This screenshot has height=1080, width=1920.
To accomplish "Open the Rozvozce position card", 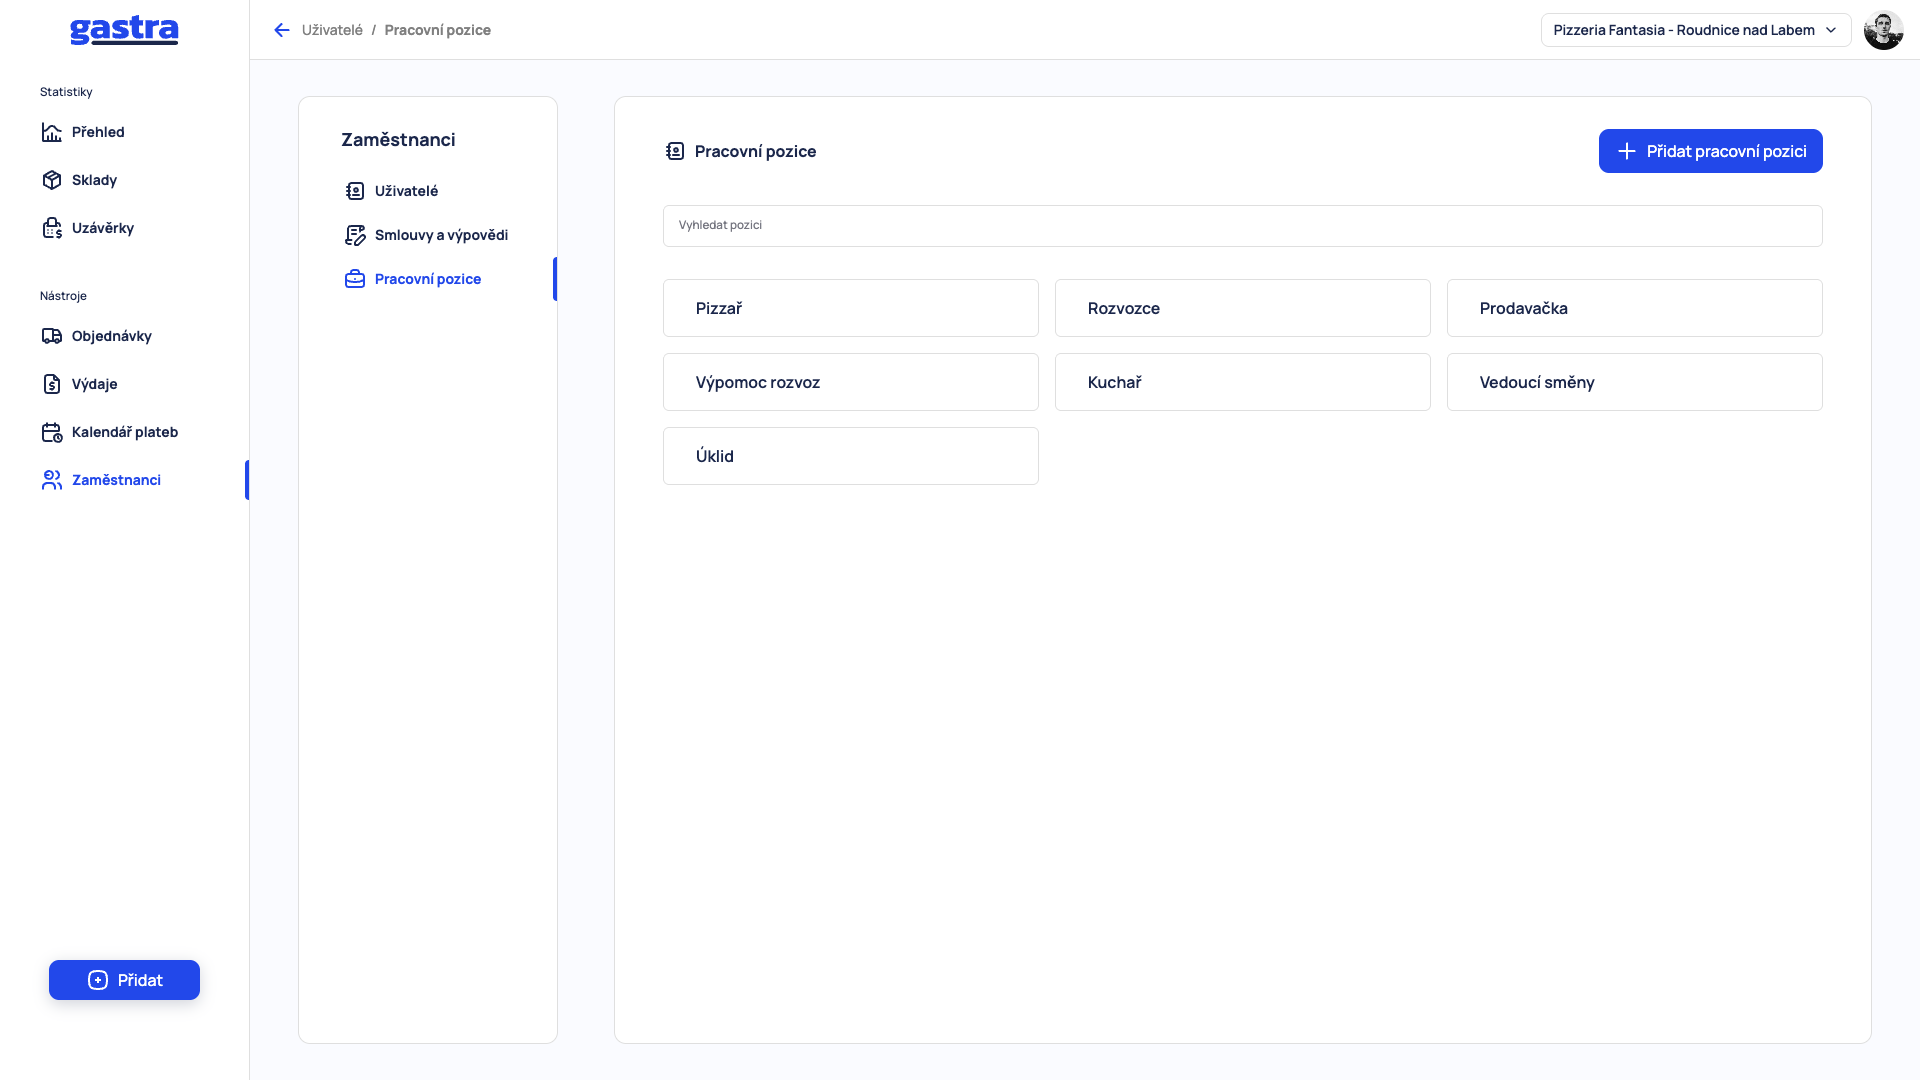I will 1242,308.
